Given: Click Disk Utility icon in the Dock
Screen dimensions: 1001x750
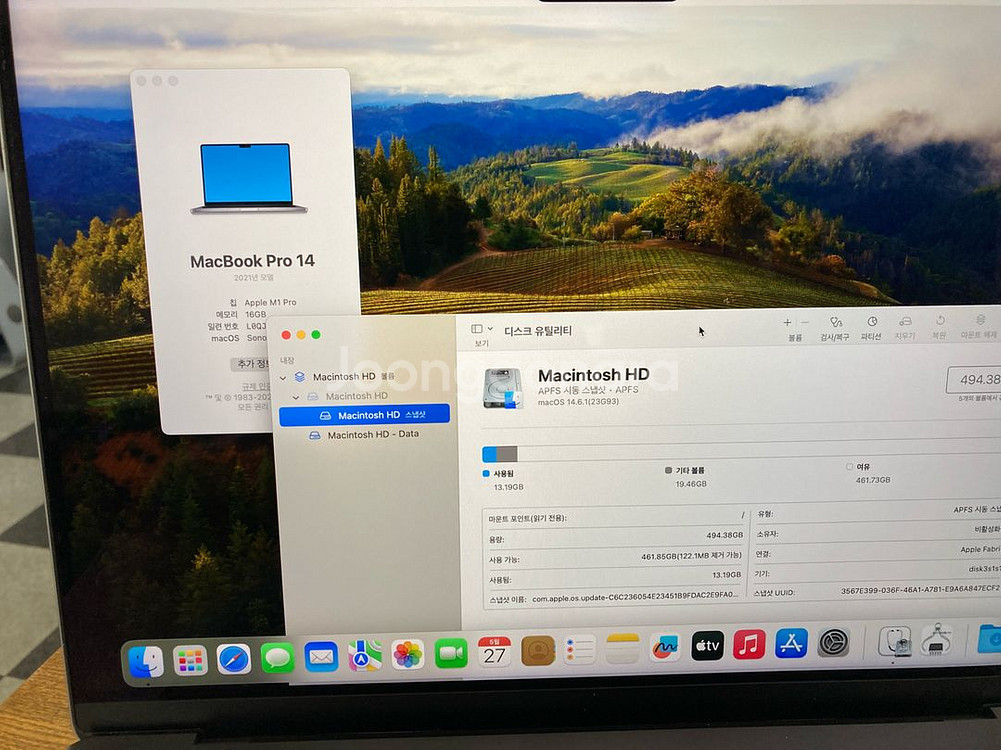Looking at the screenshot, I should [x=894, y=640].
